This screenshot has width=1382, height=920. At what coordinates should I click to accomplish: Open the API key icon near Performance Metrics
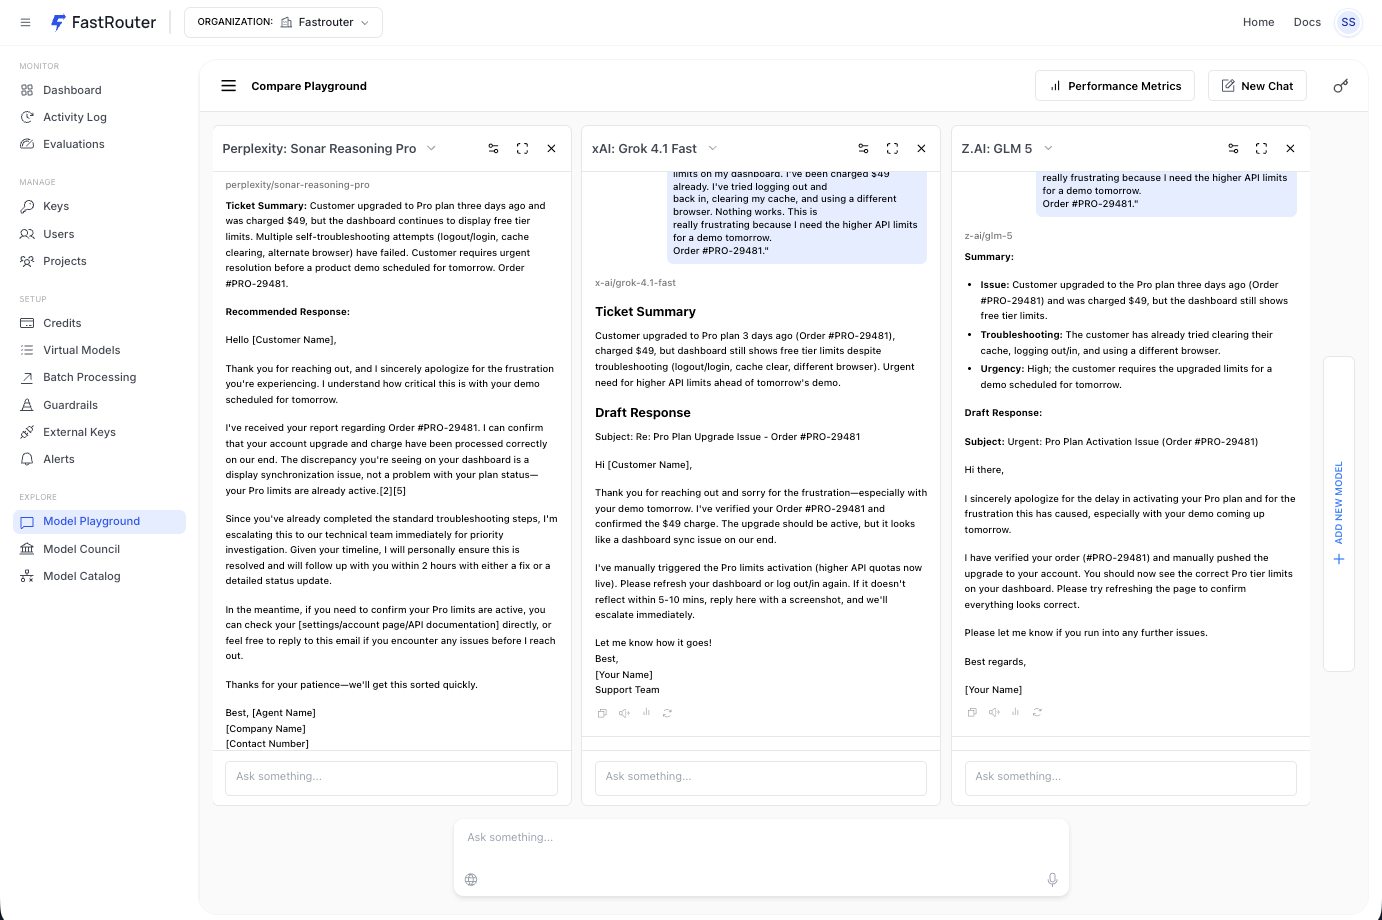point(1340,85)
